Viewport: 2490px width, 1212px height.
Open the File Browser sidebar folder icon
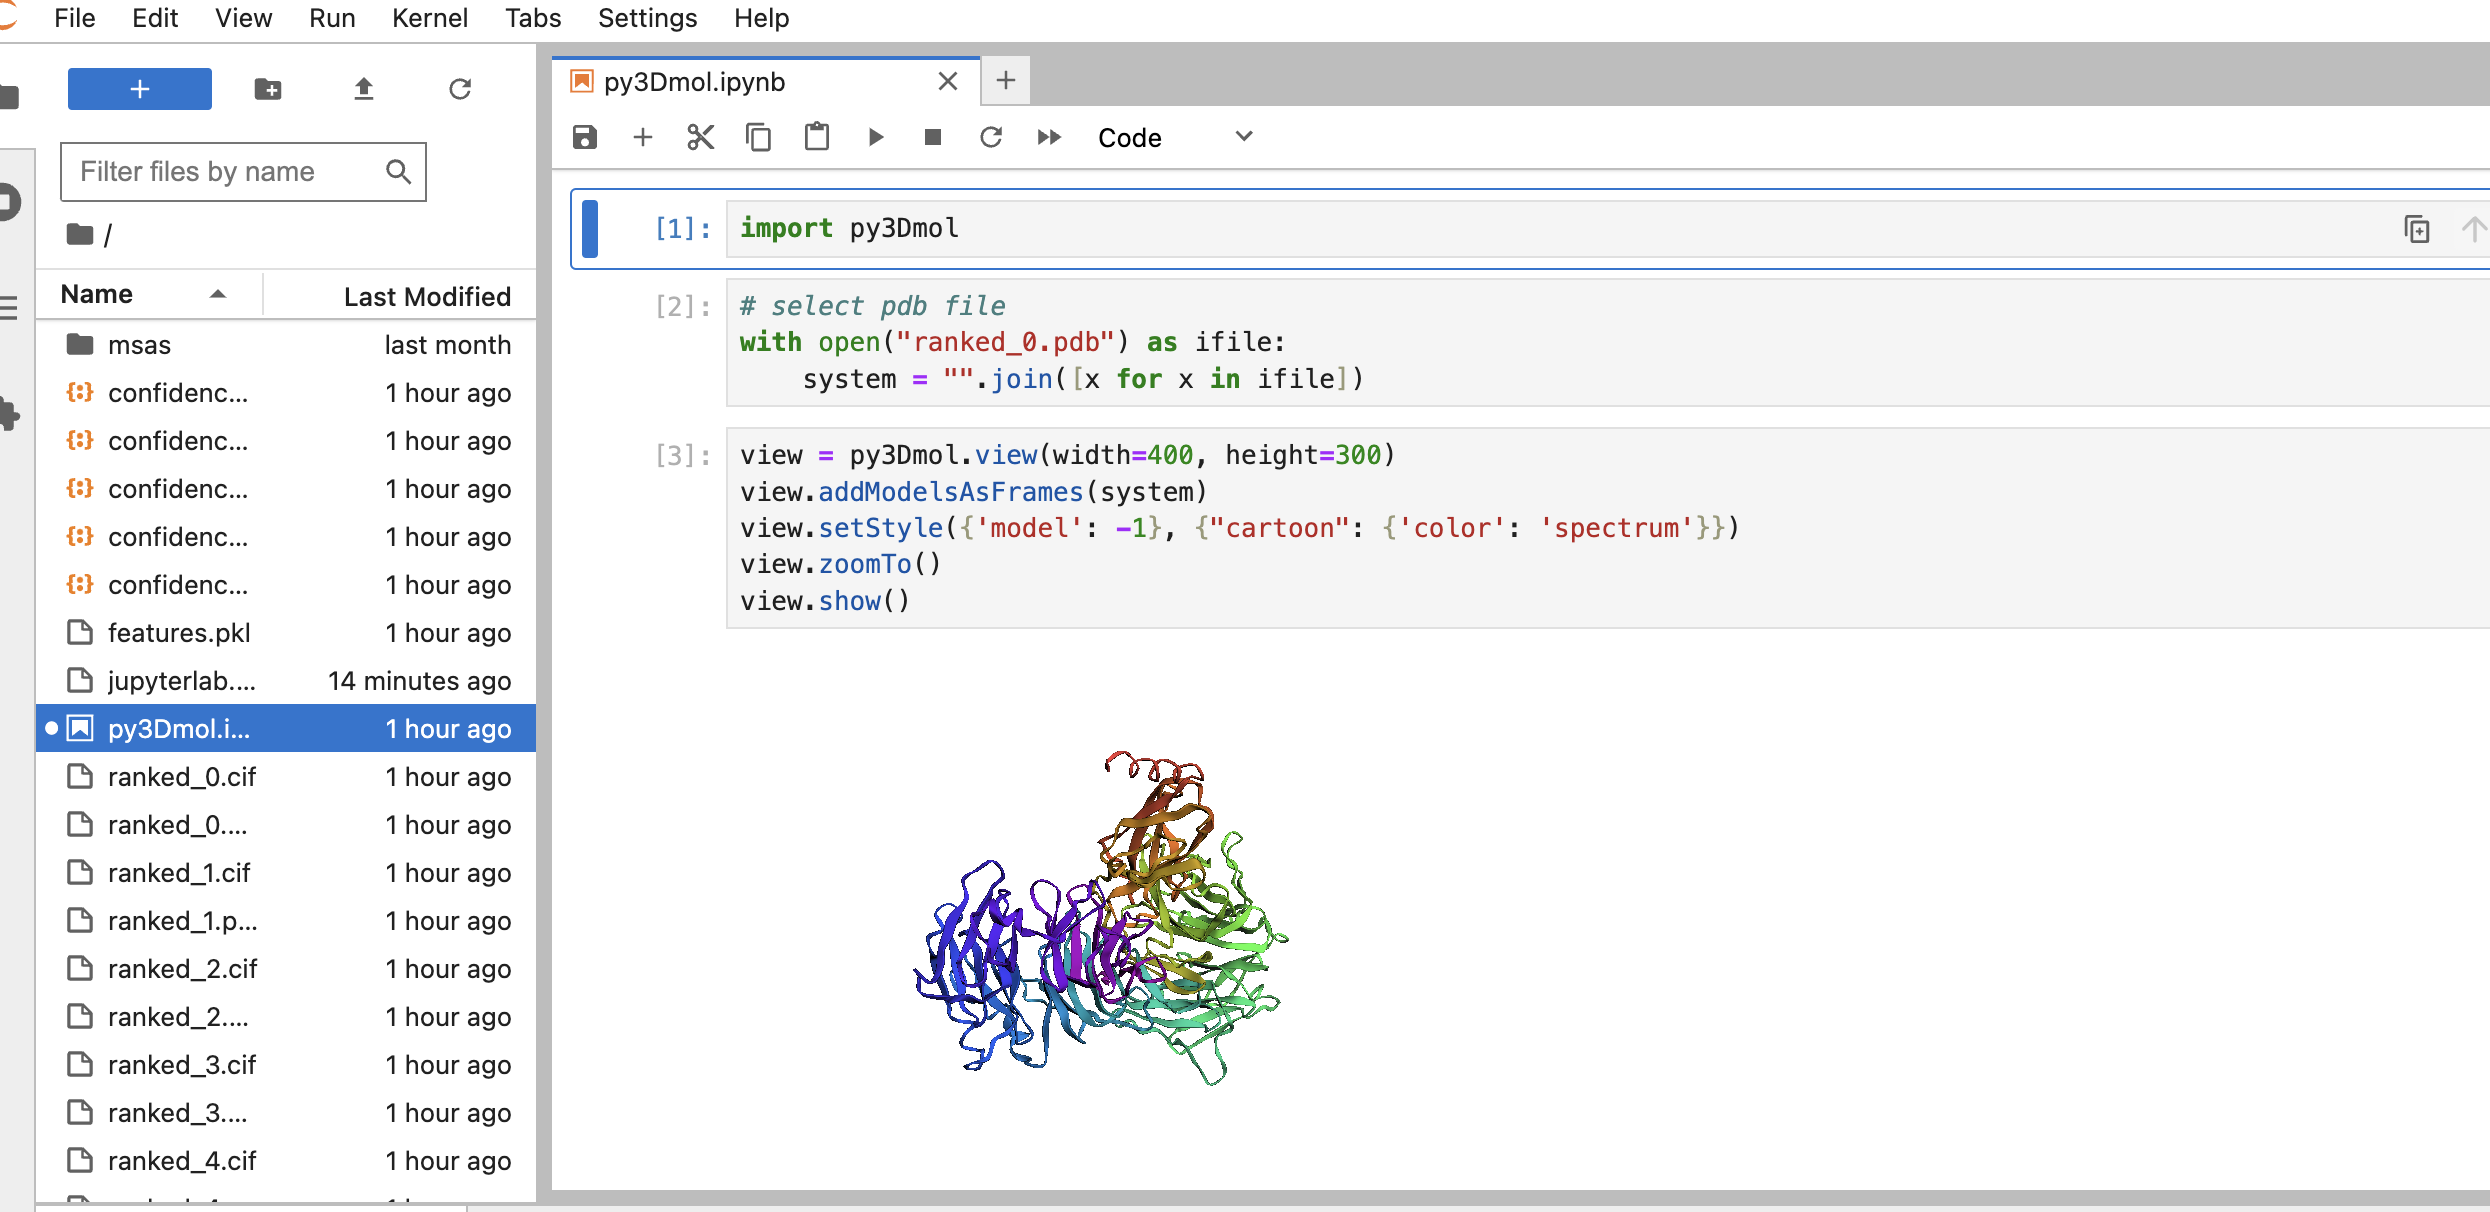(10, 97)
